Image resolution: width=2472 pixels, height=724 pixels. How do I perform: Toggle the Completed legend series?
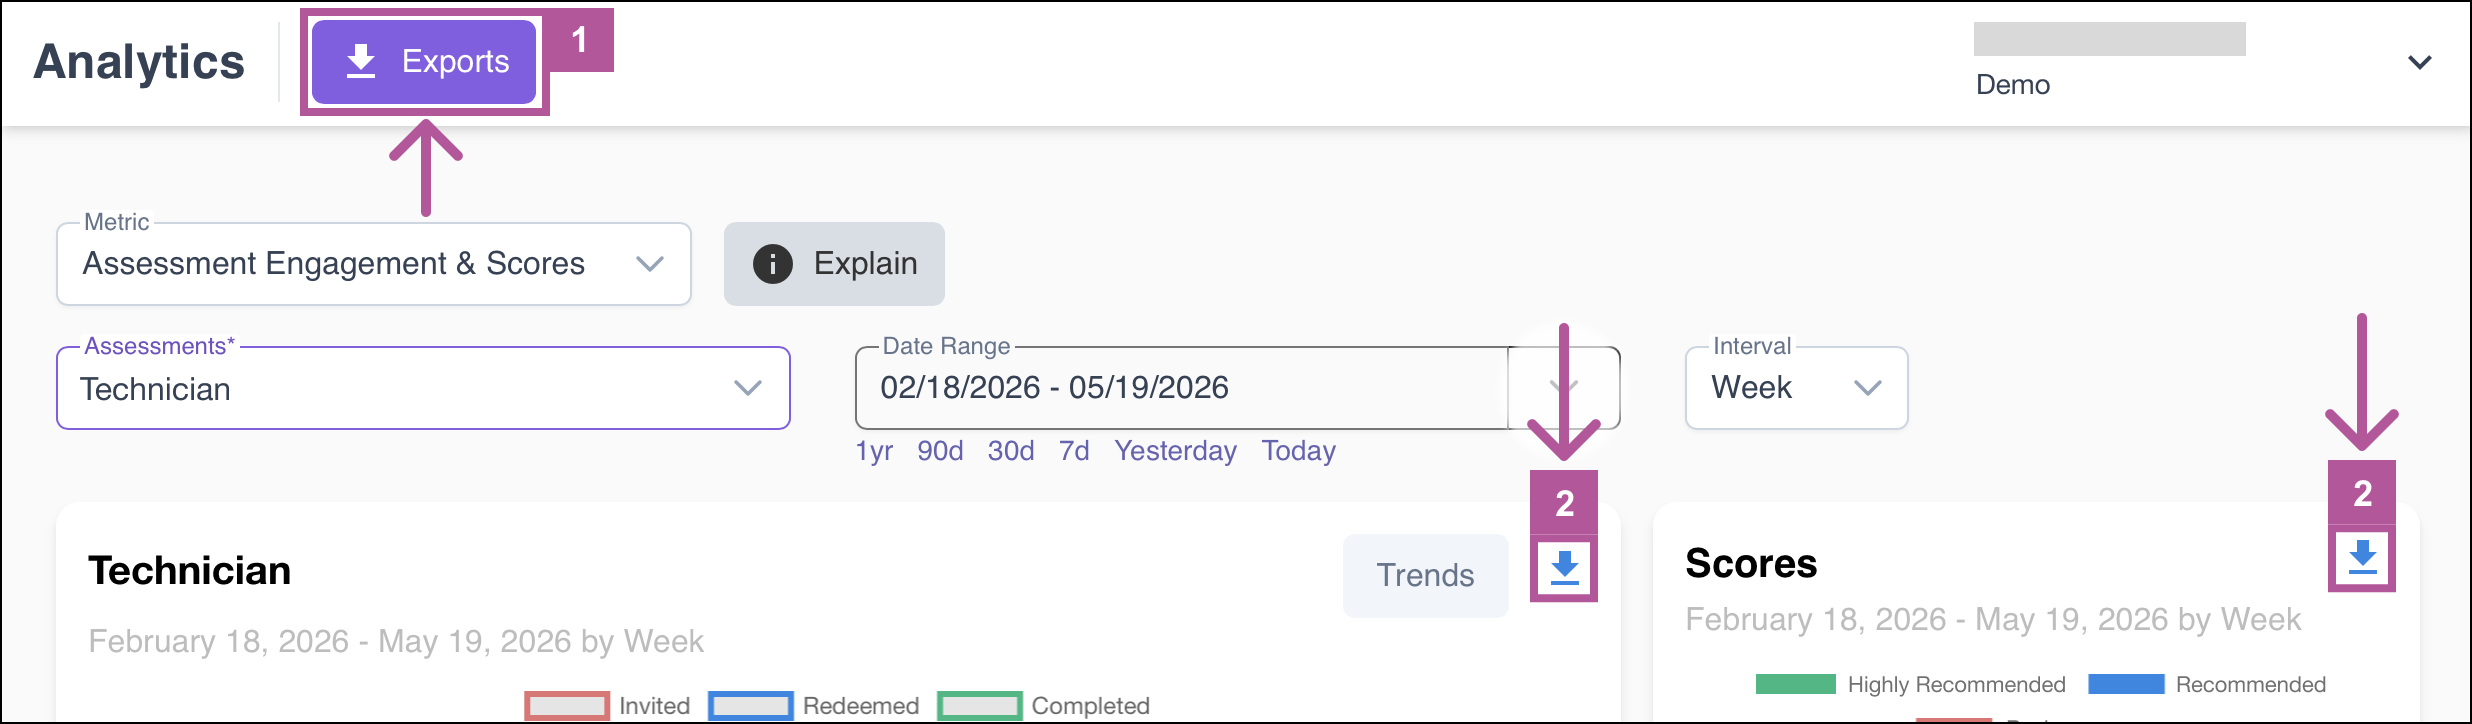pyautogui.click(x=1043, y=706)
